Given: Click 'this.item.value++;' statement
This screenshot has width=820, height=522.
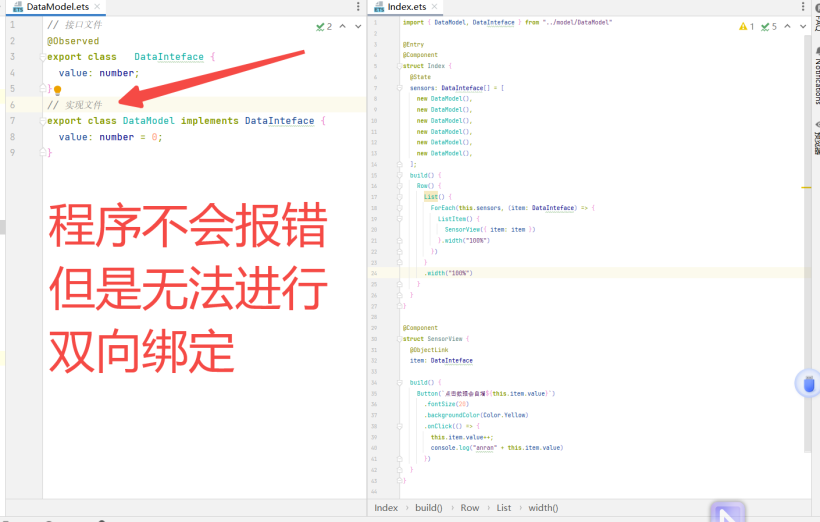Looking at the screenshot, I should [462, 437].
